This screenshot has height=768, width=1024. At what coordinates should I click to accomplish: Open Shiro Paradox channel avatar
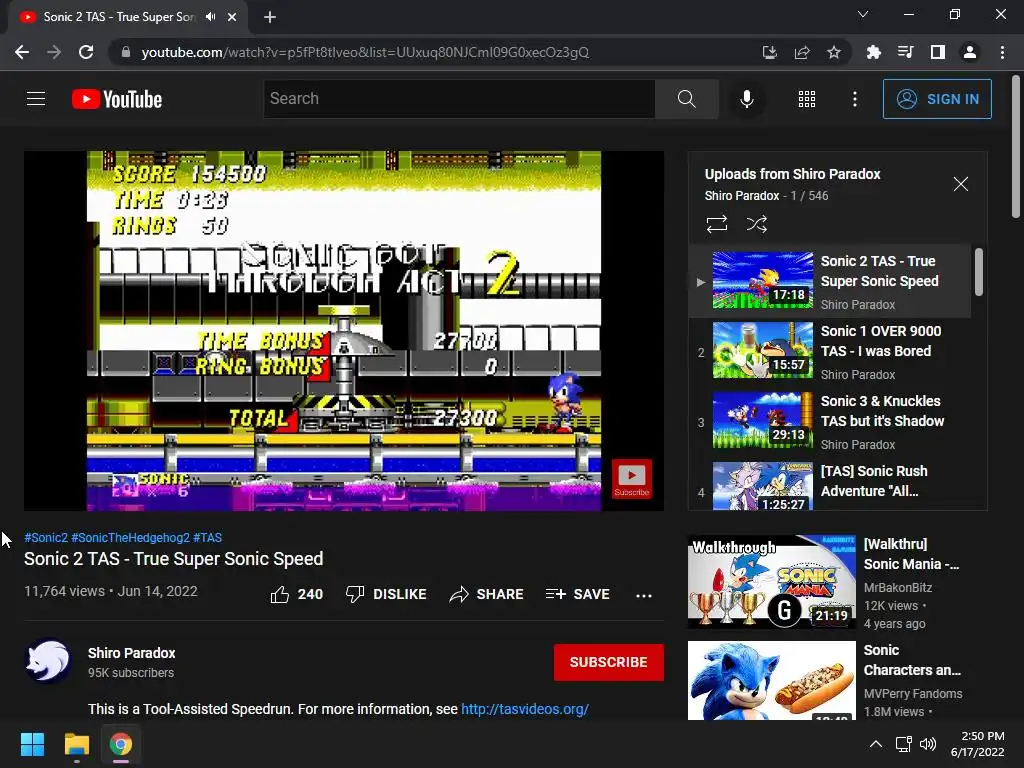48,661
